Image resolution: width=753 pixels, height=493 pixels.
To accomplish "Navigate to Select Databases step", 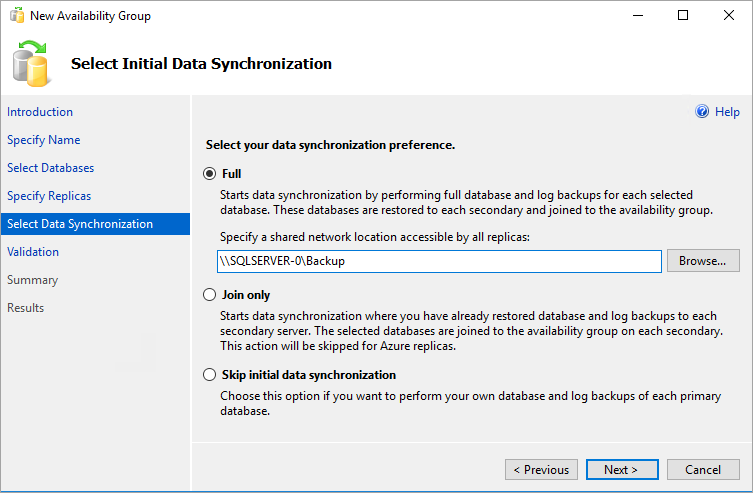I will (x=51, y=168).
